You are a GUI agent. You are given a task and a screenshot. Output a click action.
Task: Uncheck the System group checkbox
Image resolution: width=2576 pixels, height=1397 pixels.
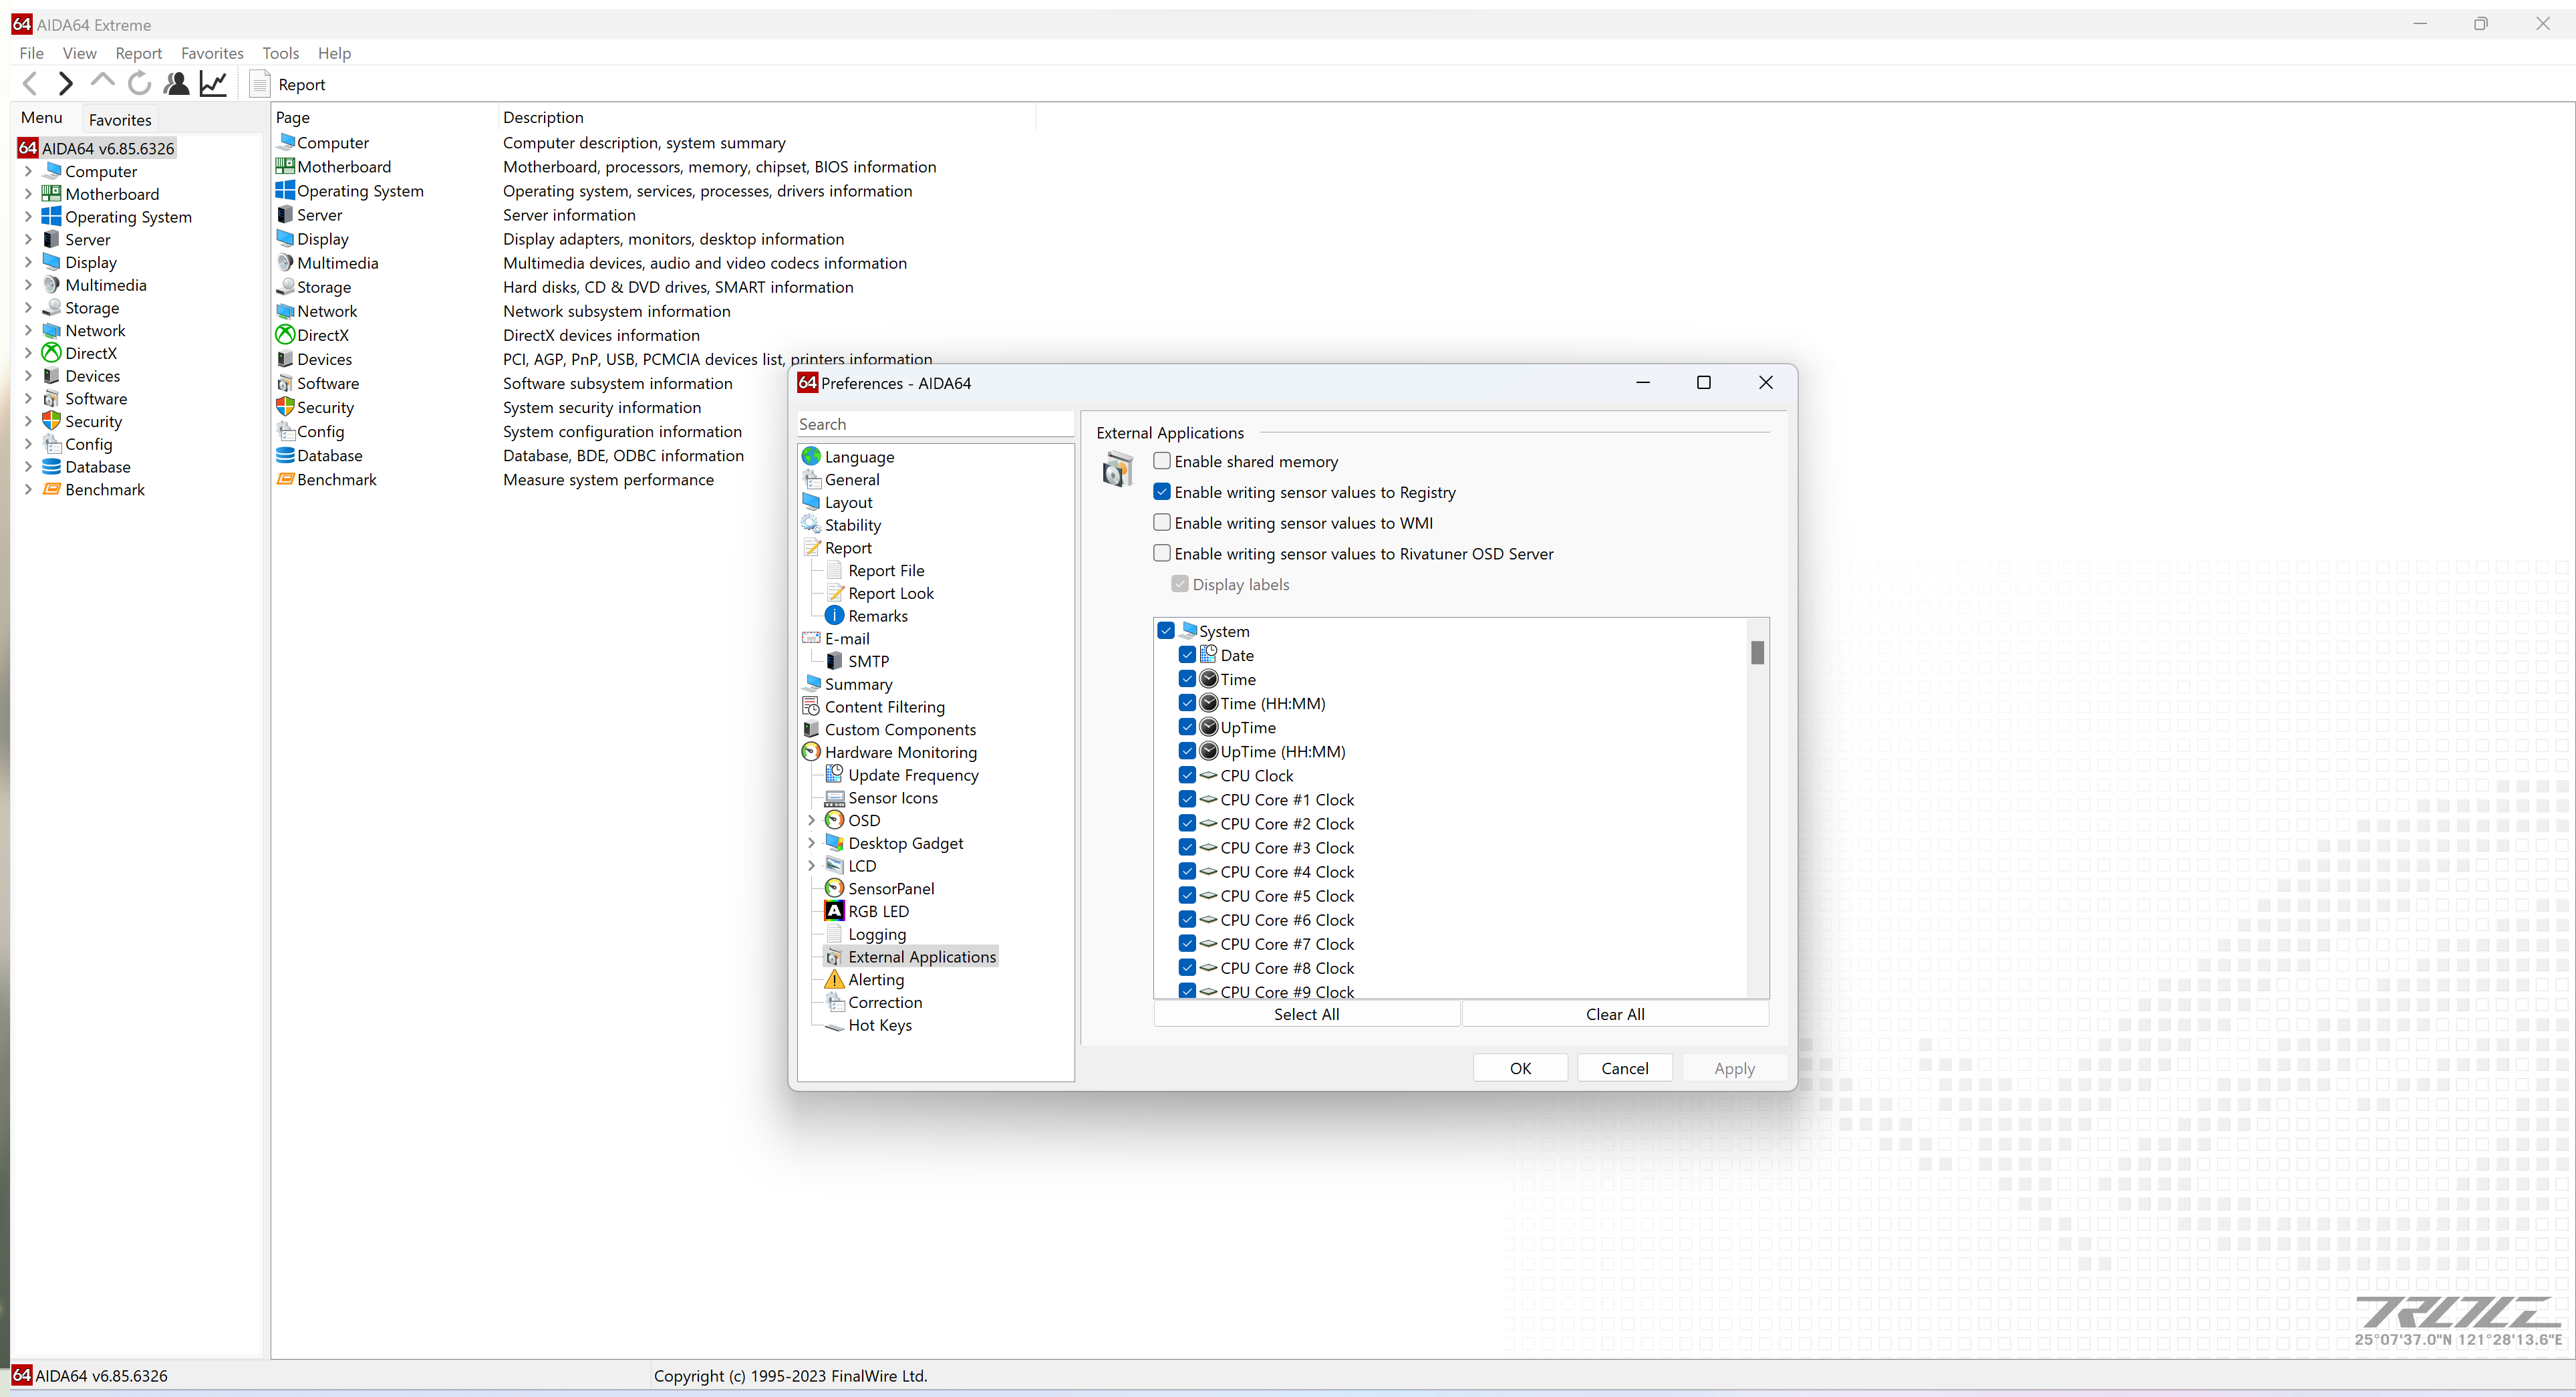1166,631
